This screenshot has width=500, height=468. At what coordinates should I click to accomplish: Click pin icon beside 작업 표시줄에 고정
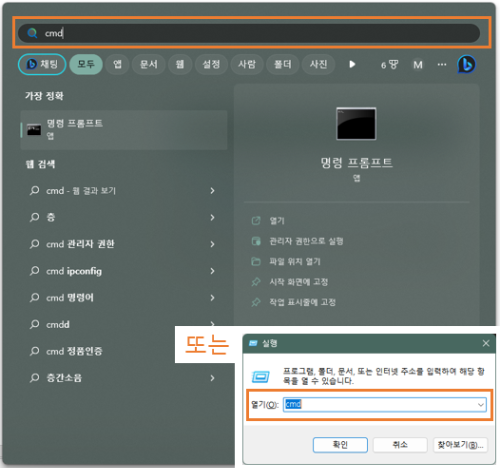coord(256,302)
